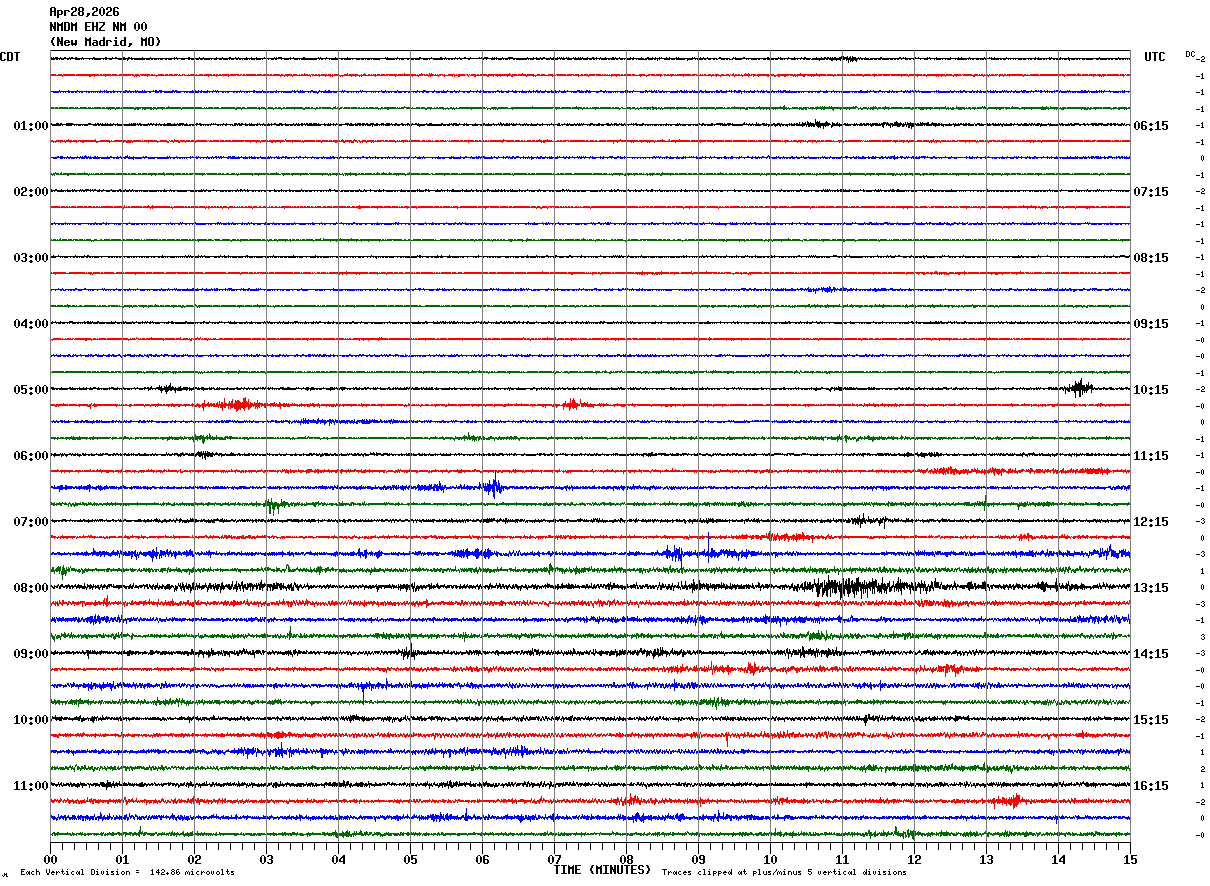Click the 15:15 UTC time label
The width and height of the screenshot is (1210, 886).
click(1151, 720)
